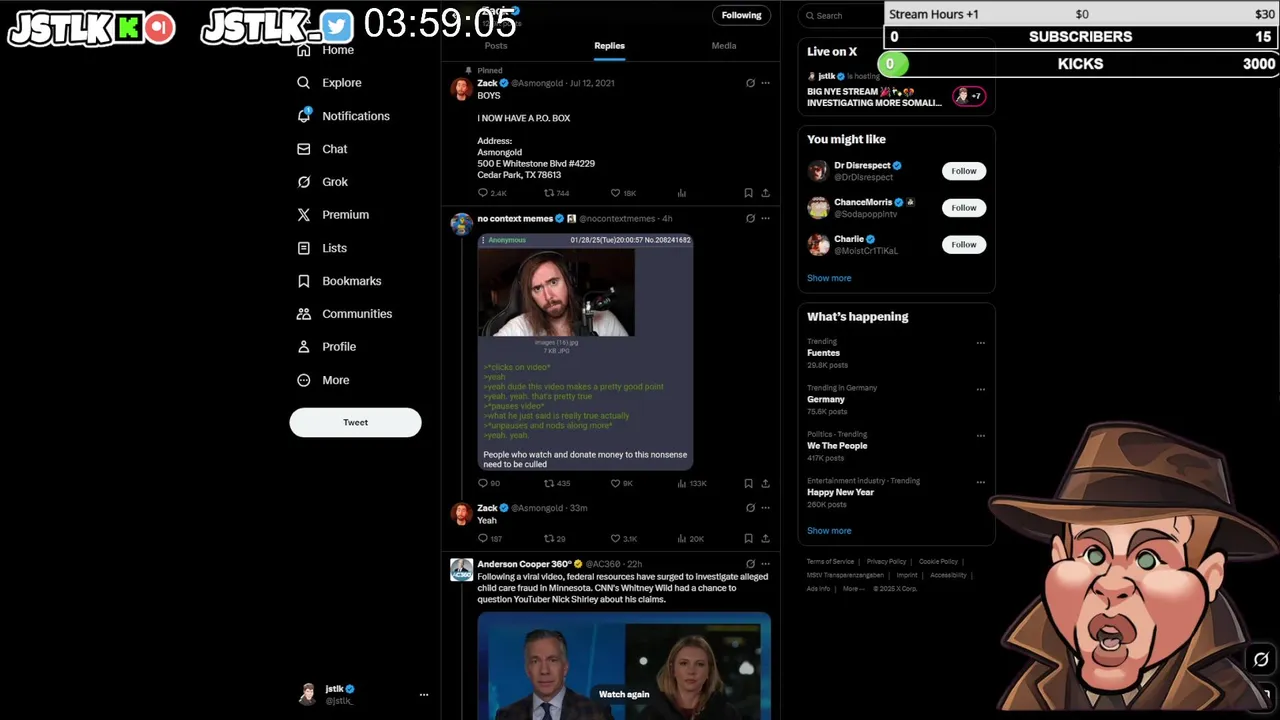Open Notifications from the sidebar
This screenshot has width=1280, height=720.
click(x=344, y=116)
